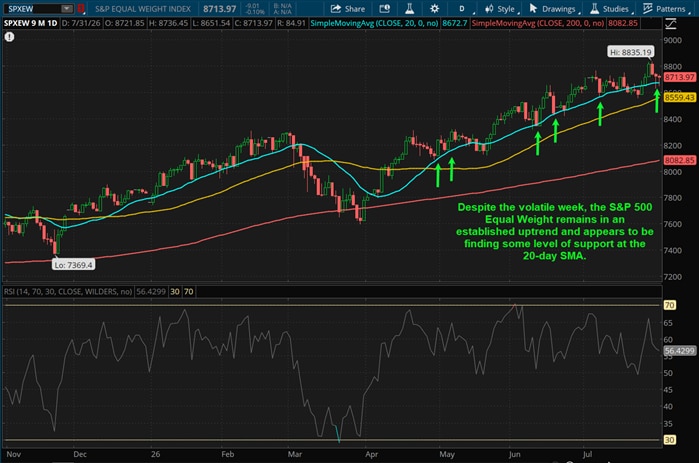Screen dimensions: 699x463
Task: Click the exclamation warning icon on the chart
Action: (x=9, y=37)
